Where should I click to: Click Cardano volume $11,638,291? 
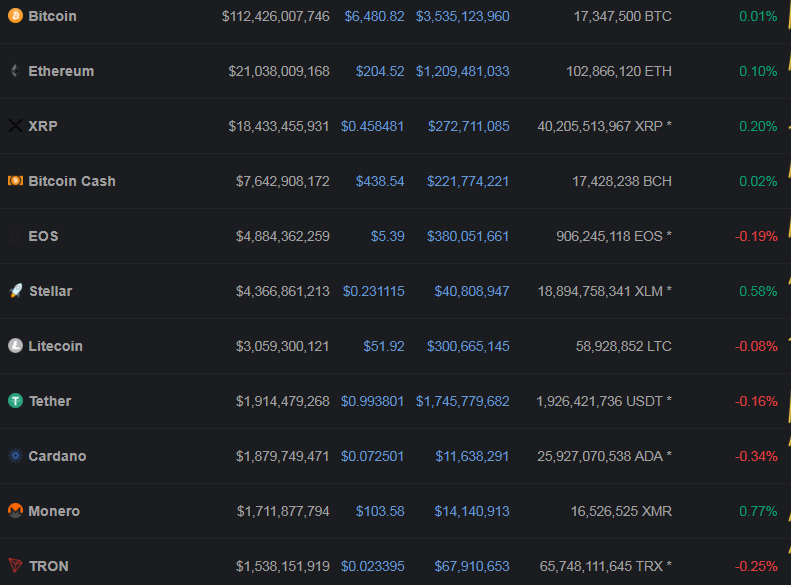(x=472, y=456)
